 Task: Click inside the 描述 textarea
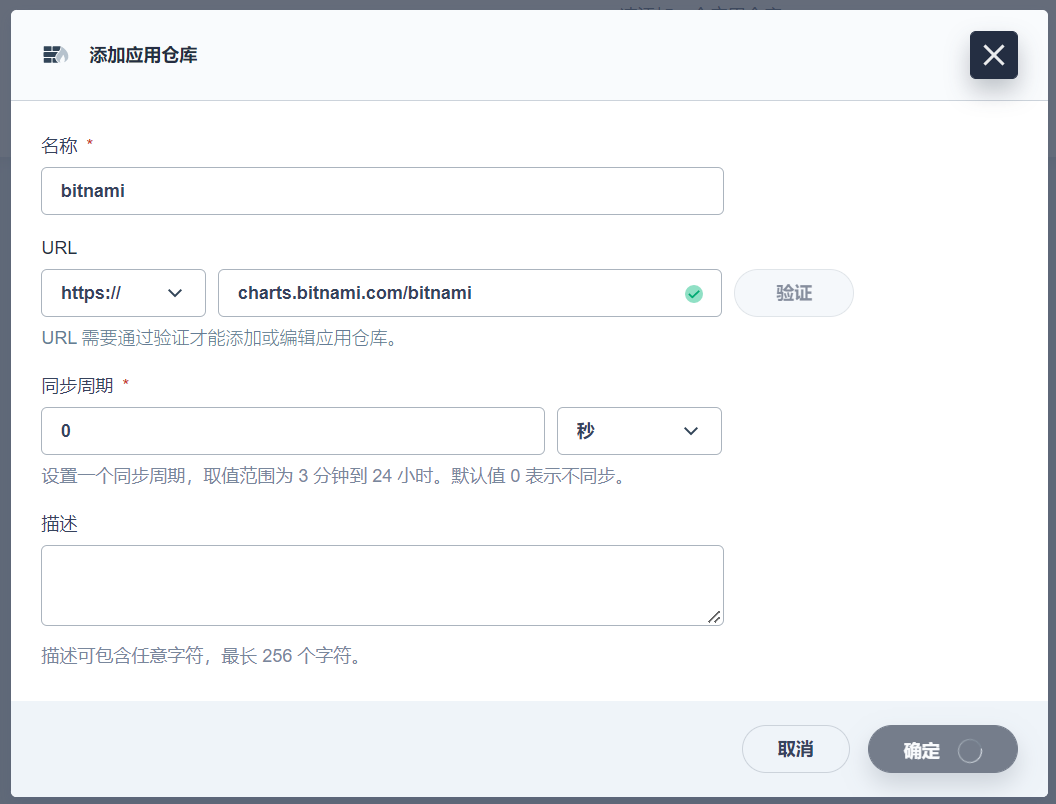click(382, 586)
